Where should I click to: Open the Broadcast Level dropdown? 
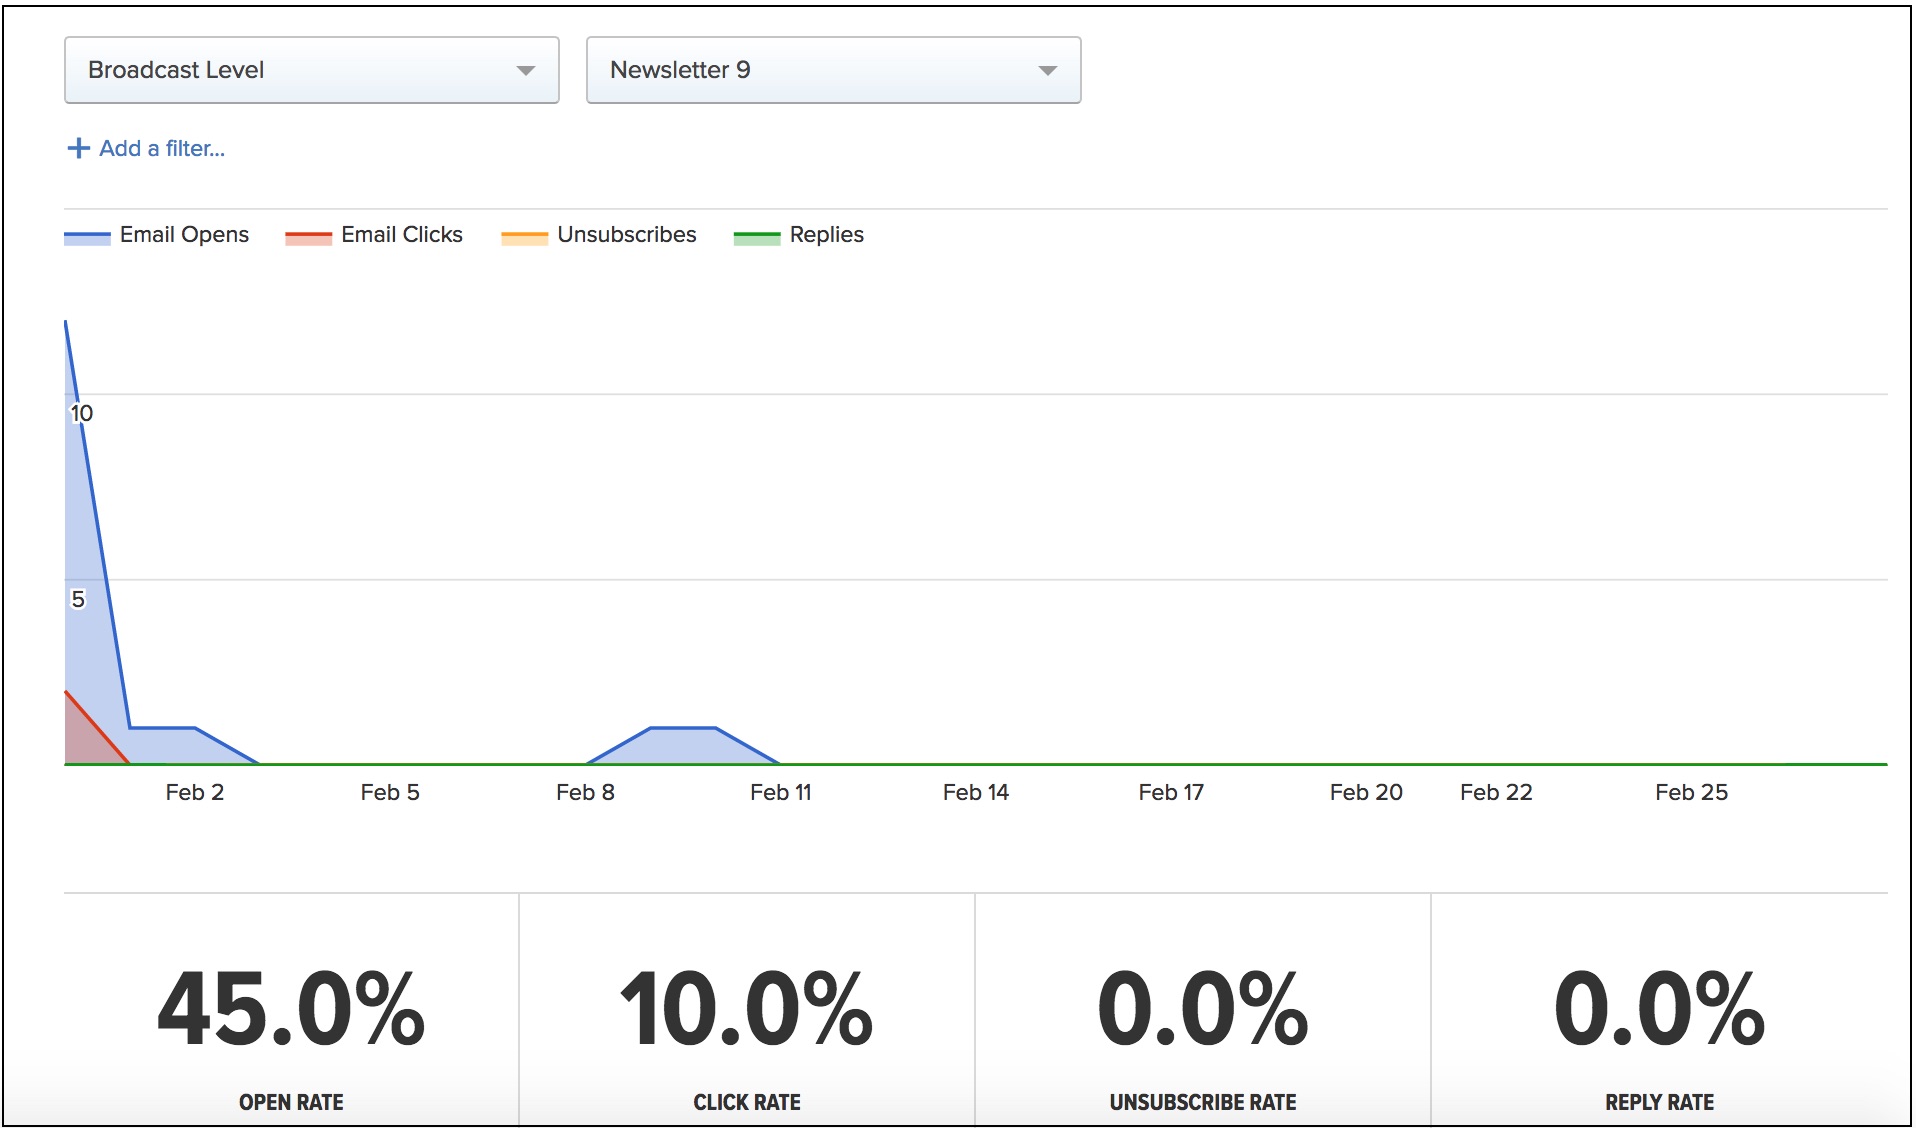point(312,70)
